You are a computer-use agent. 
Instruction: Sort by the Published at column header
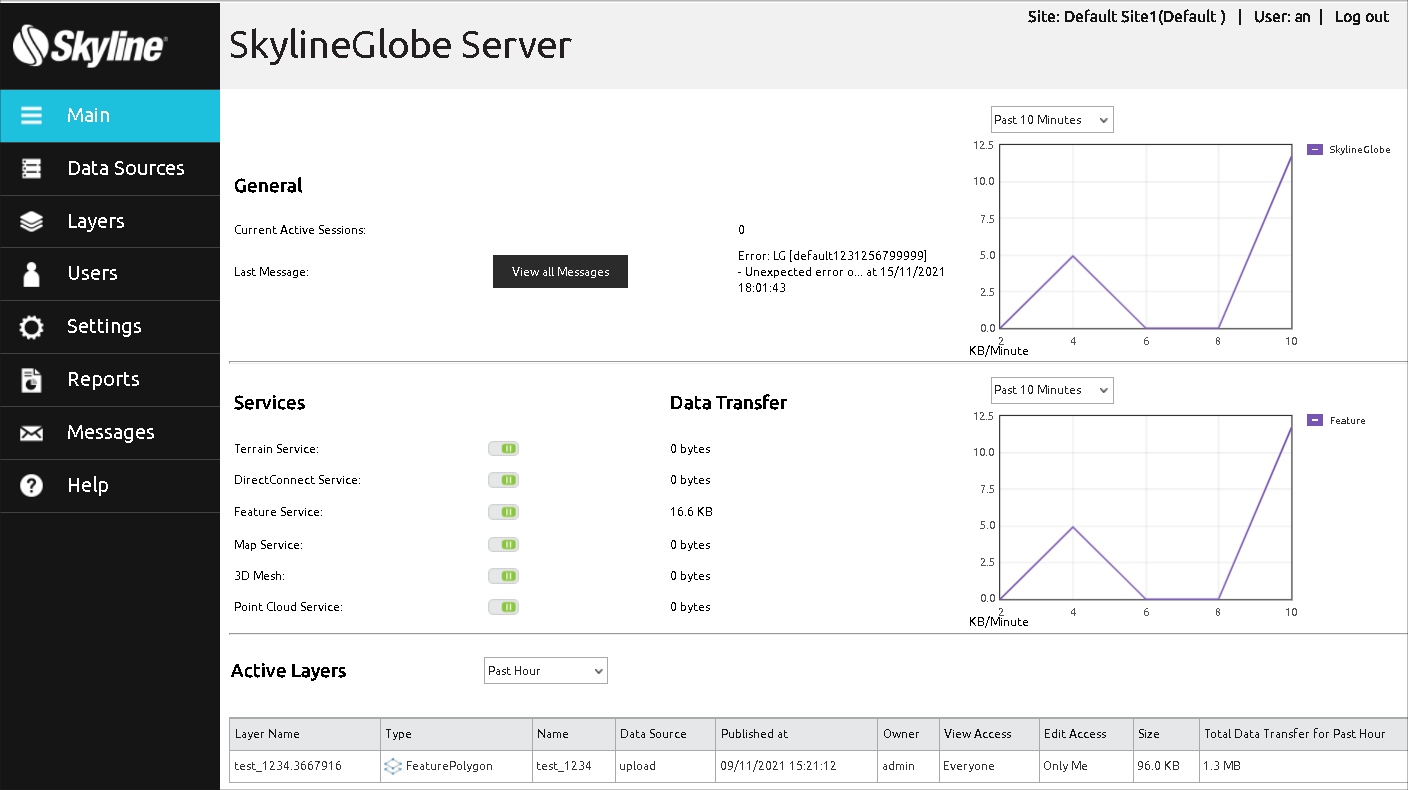(x=797, y=734)
